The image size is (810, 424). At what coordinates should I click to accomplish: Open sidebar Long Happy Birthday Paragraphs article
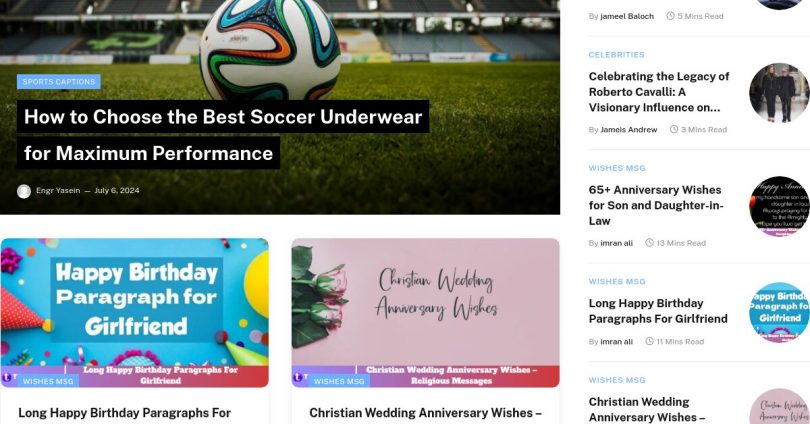(x=658, y=311)
